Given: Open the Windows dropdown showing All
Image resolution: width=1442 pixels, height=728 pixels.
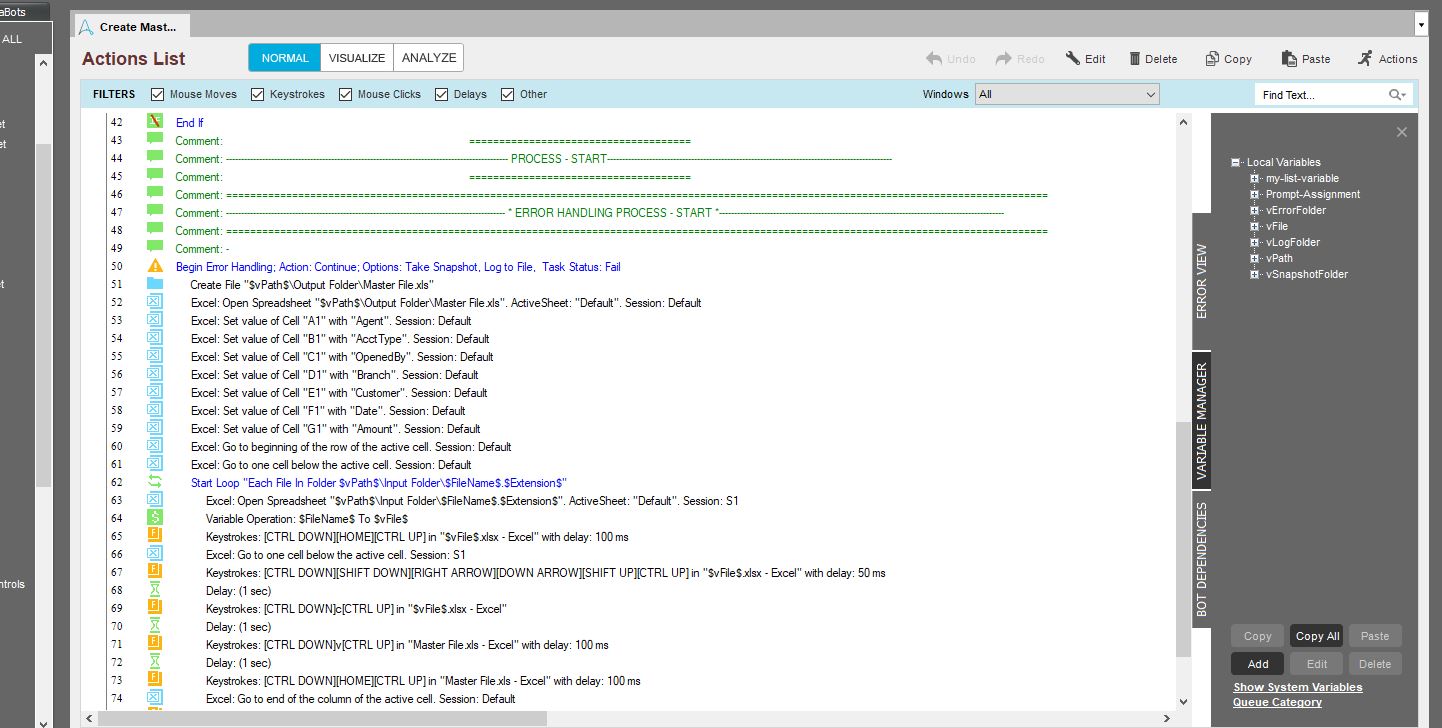Looking at the screenshot, I should click(x=1066, y=94).
